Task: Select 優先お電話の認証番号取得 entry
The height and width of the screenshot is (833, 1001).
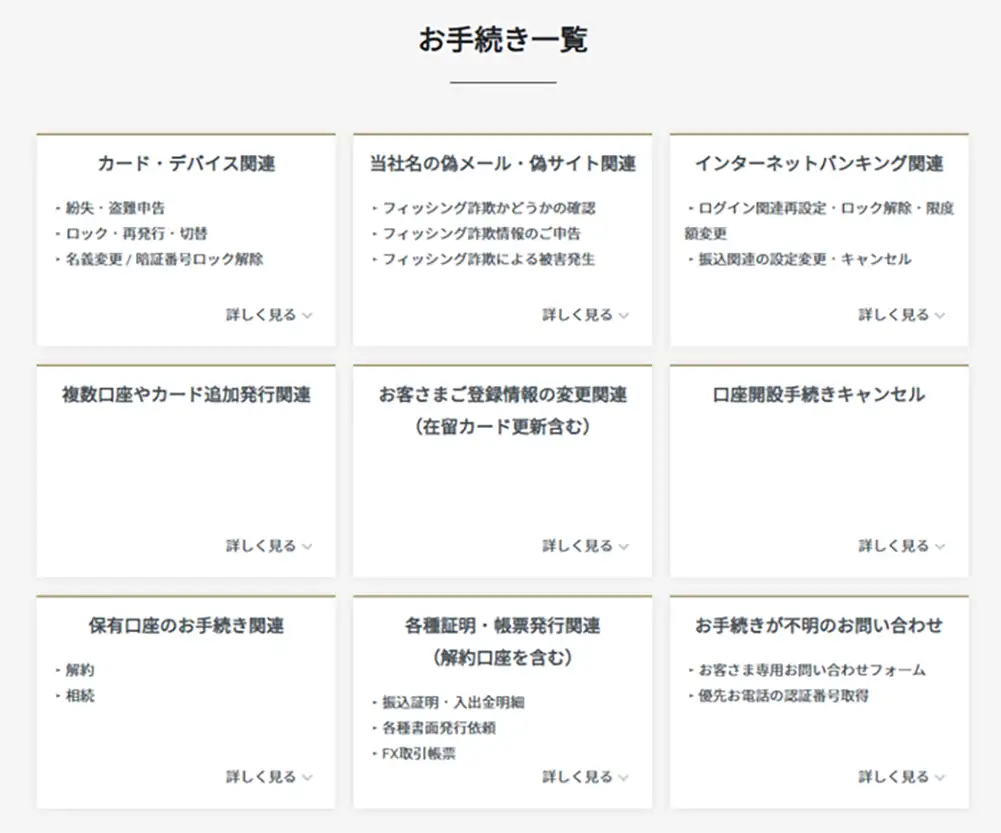Action: pyautogui.click(x=783, y=696)
